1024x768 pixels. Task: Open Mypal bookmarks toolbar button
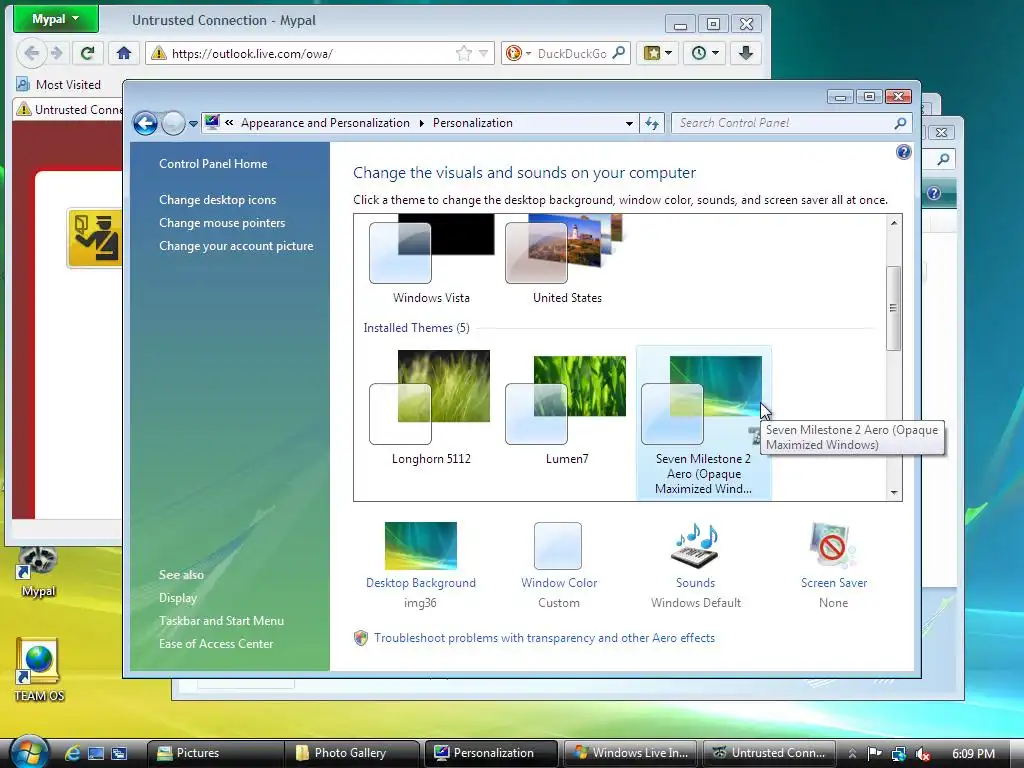coord(657,54)
